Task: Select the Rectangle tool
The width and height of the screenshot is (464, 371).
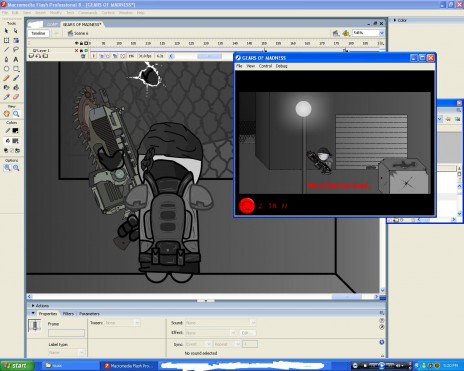Action: [16, 69]
